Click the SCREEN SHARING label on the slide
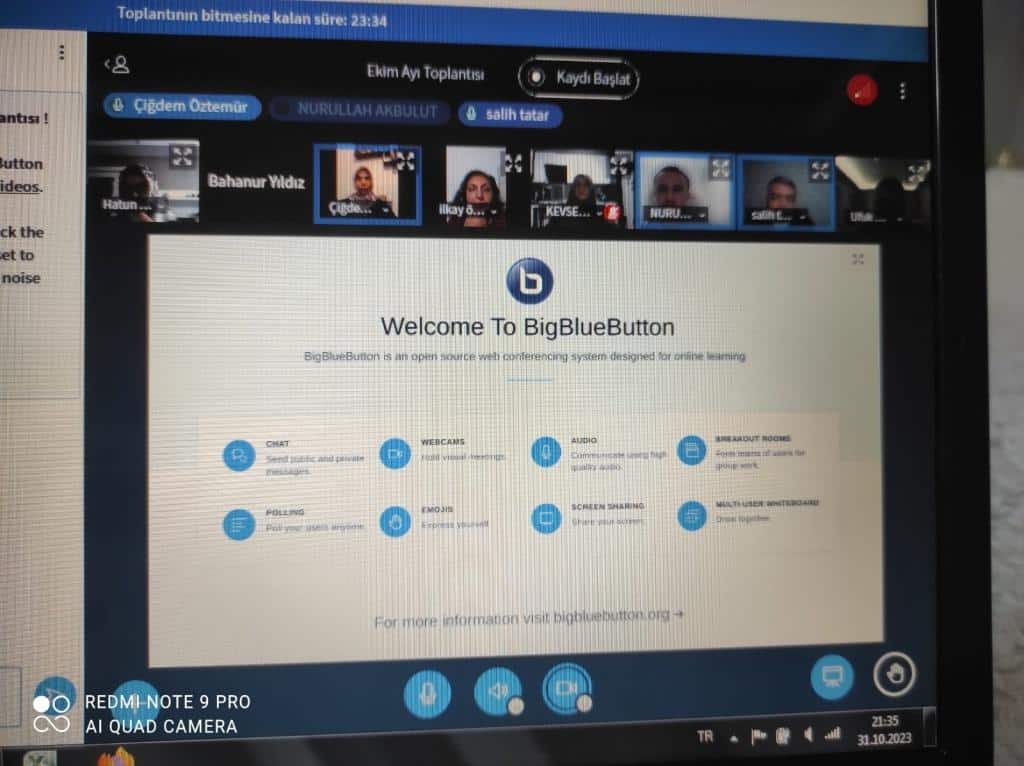 608,506
